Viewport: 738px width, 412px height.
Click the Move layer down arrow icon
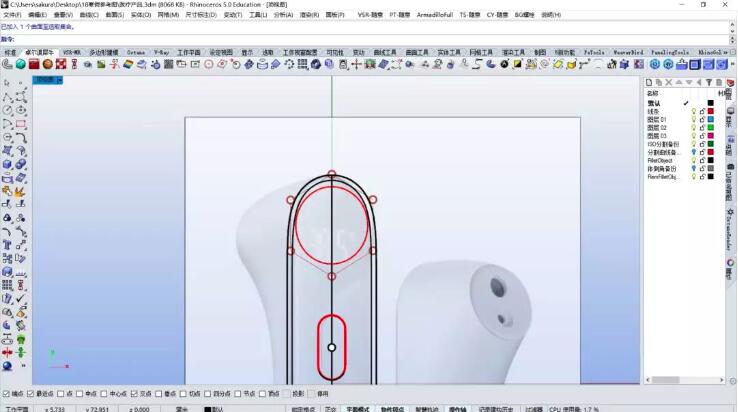689,82
